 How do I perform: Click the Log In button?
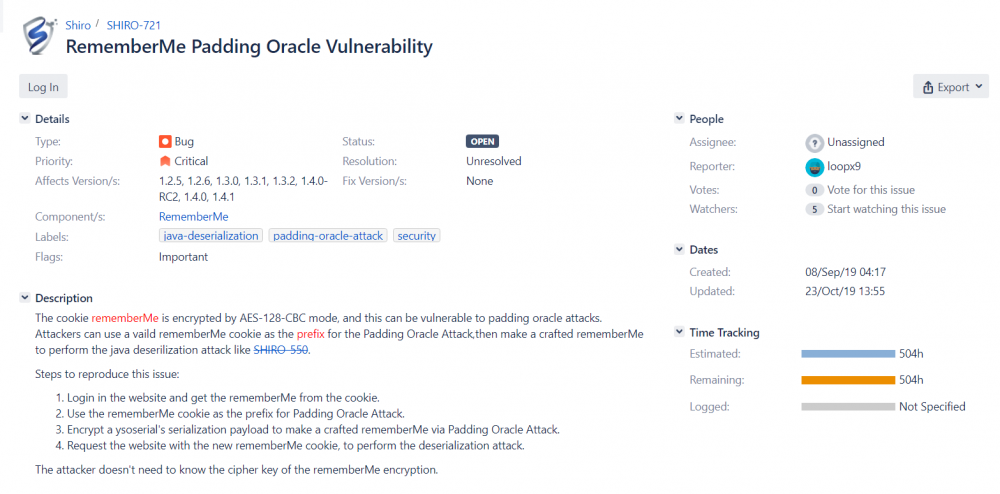pos(43,87)
